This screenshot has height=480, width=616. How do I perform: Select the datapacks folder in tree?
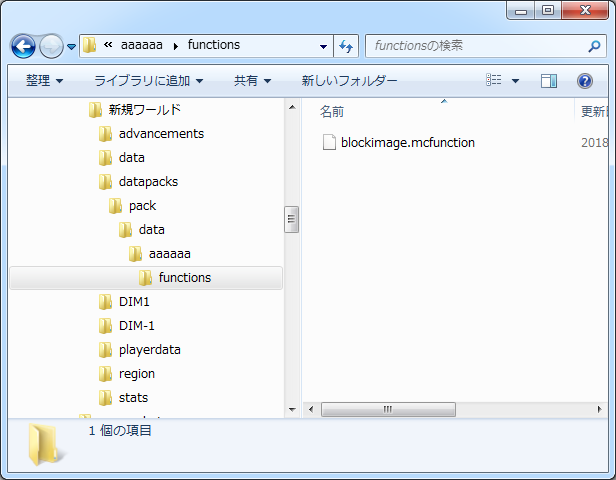148,181
